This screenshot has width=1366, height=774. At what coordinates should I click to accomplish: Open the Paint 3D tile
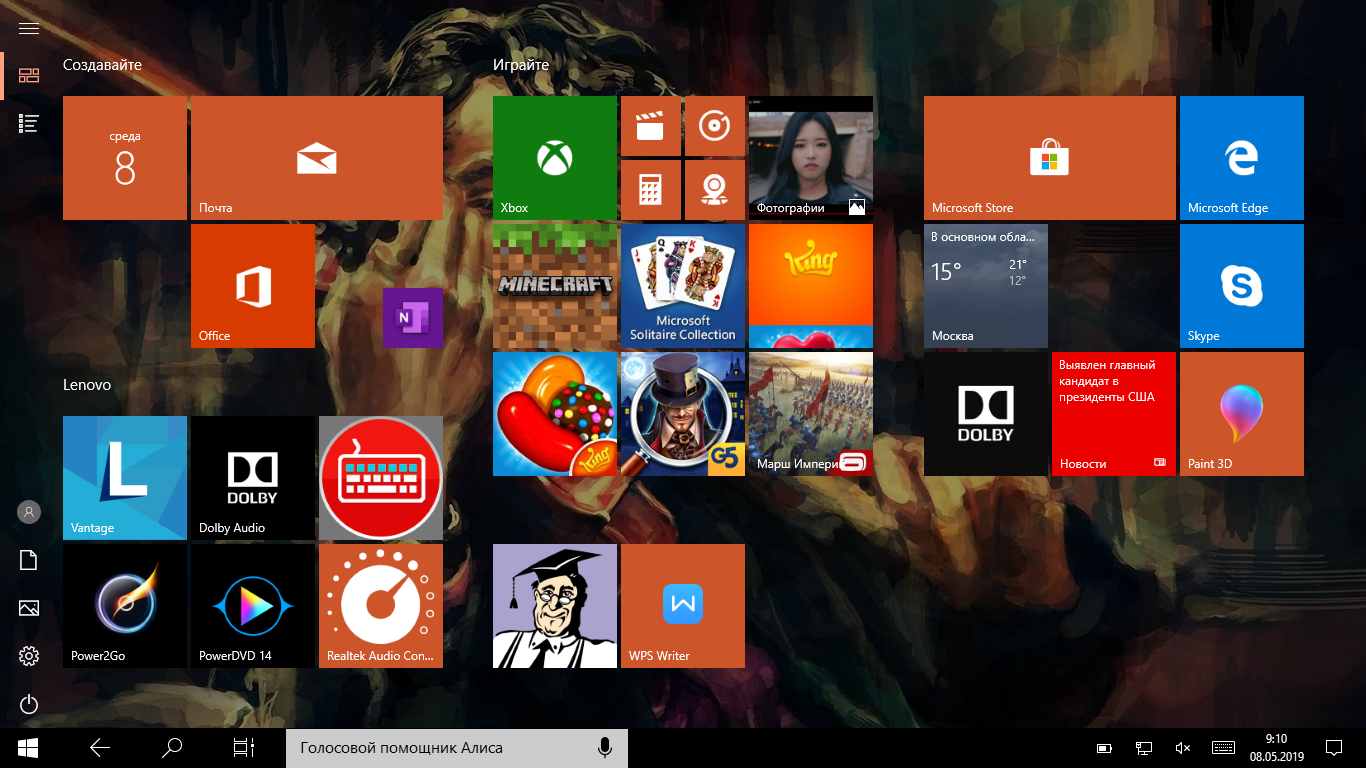[x=1242, y=414]
